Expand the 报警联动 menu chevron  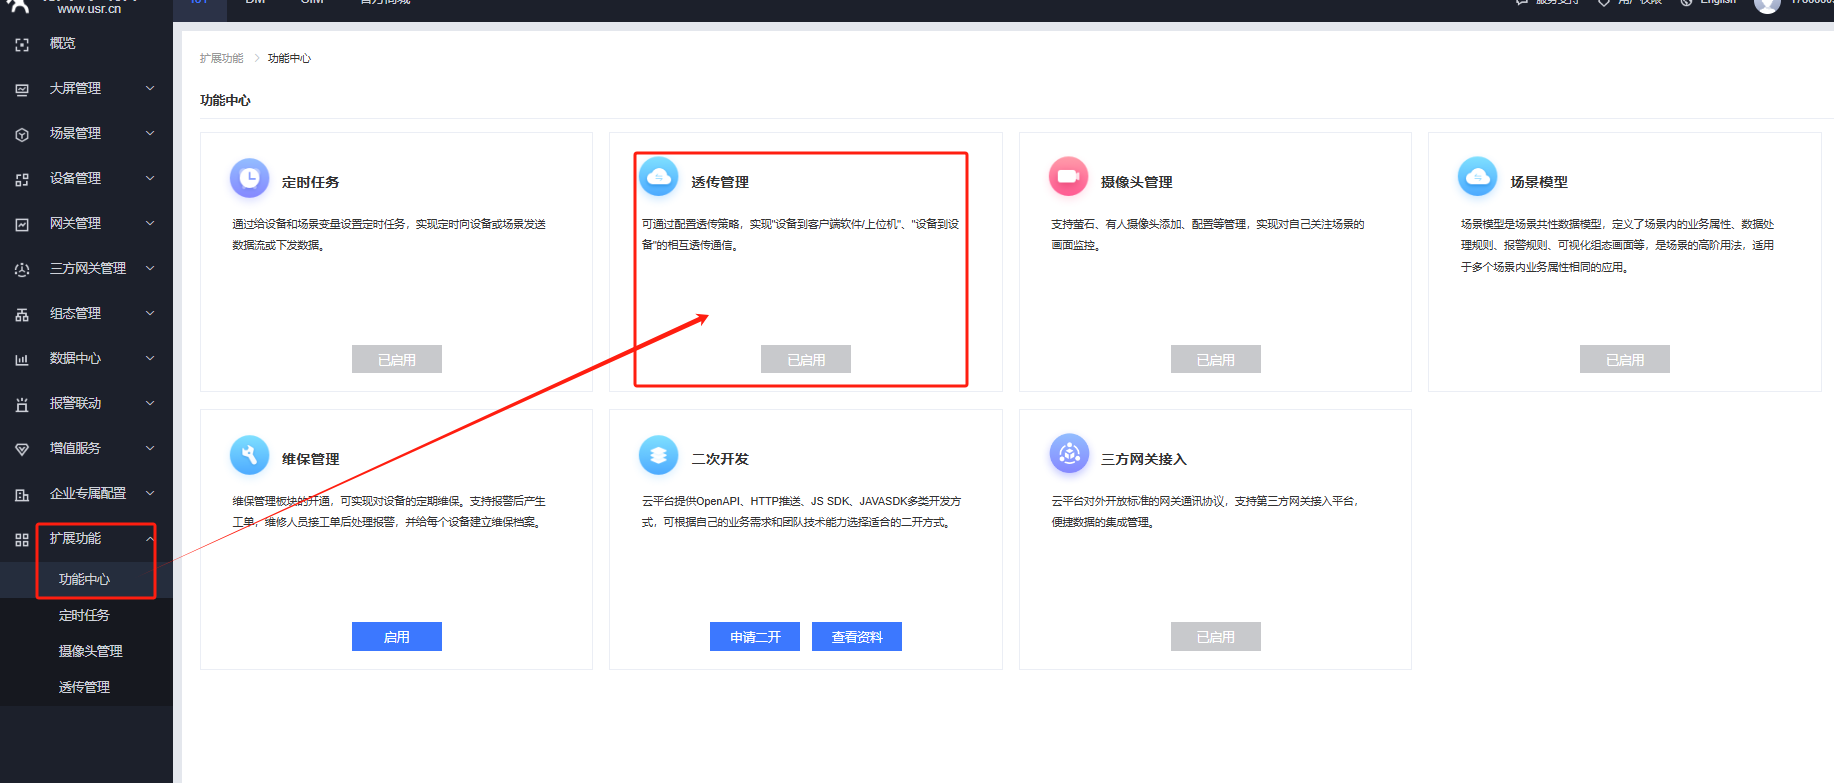click(x=150, y=403)
